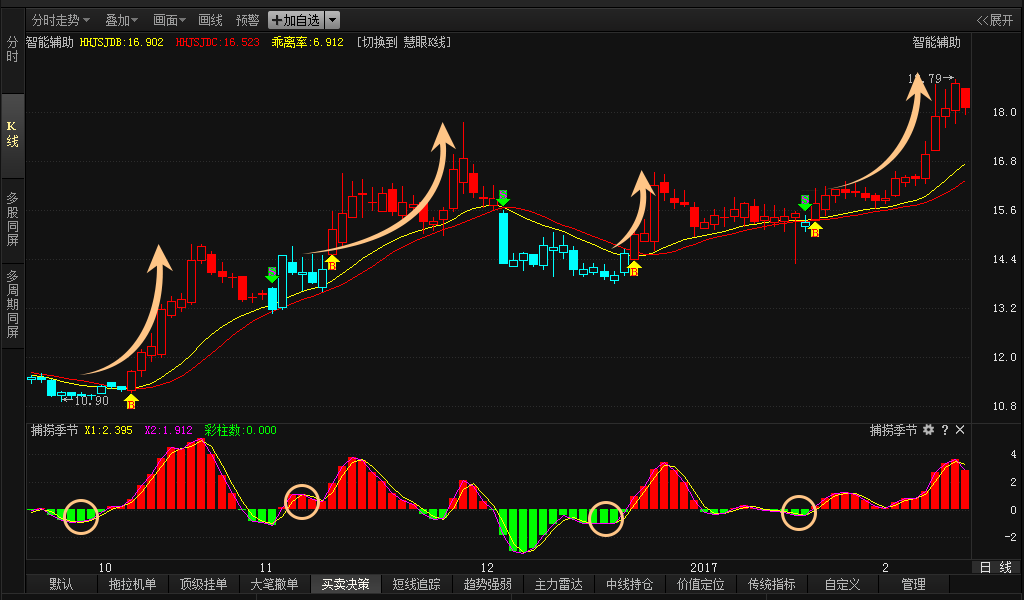Switch to 慧眼K线 mode

404,42
